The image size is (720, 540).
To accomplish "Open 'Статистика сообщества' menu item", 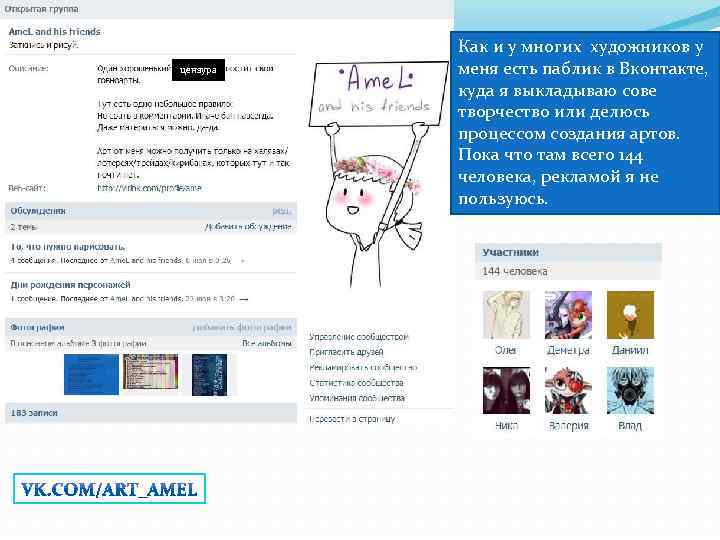I will point(356,382).
